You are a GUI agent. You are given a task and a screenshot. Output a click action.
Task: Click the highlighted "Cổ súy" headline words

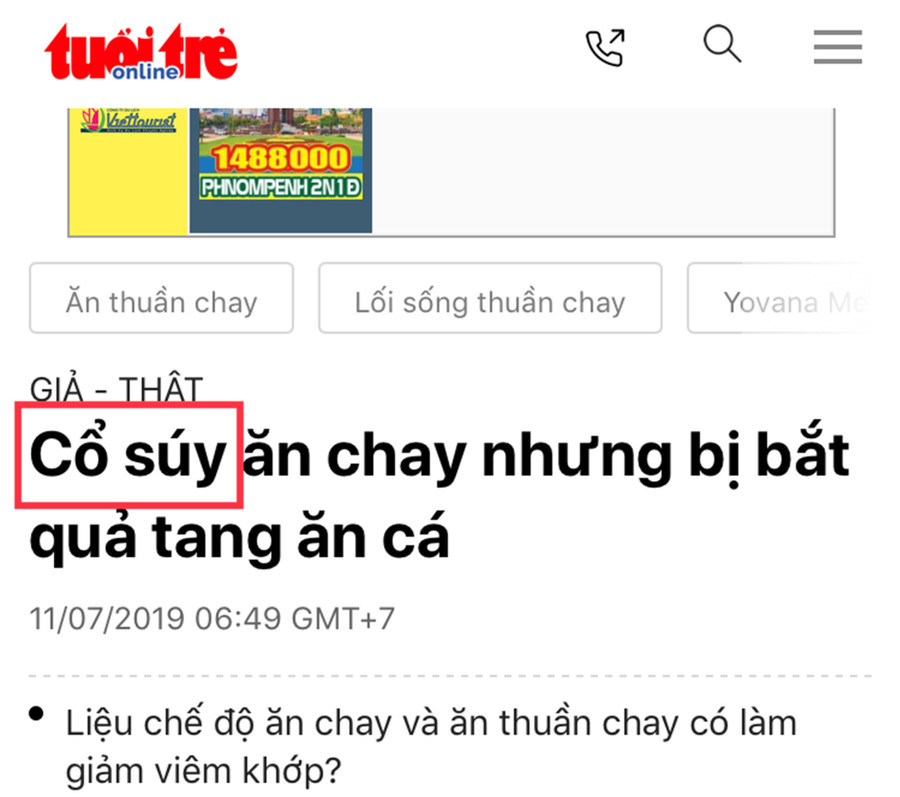[x=127, y=455]
